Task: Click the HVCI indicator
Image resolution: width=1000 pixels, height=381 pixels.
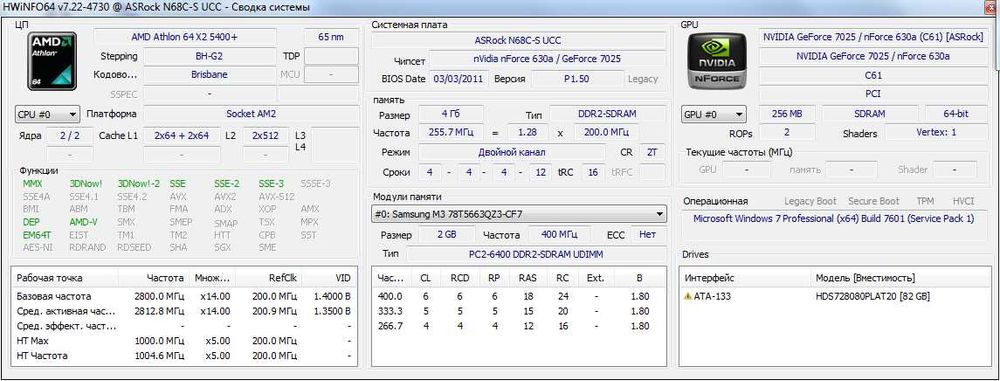Action: pos(964,201)
